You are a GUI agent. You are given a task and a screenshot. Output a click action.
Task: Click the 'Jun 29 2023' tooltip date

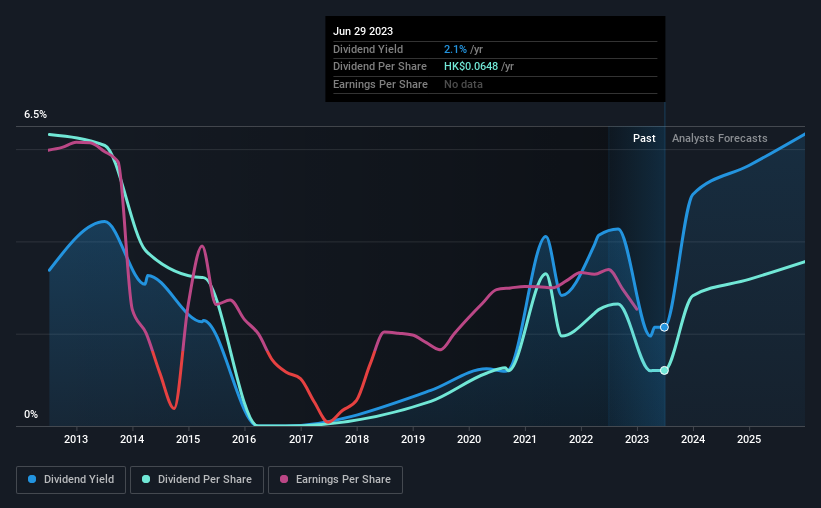point(363,31)
